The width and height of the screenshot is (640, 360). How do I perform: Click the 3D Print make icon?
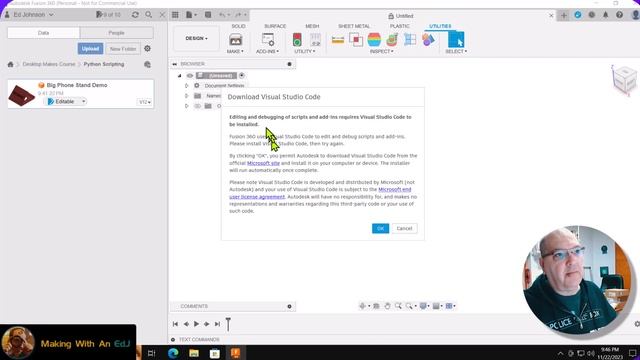(x=236, y=40)
